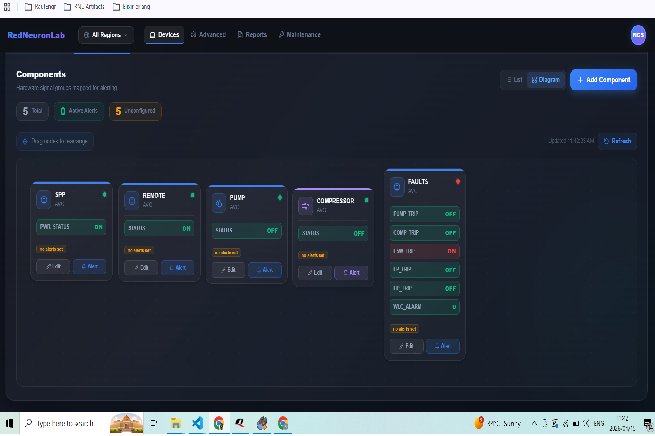The height and width of the screenshot is (436, 655).
Task: Click Edit on the REMOTE card
Action: (x=141, y=268)
